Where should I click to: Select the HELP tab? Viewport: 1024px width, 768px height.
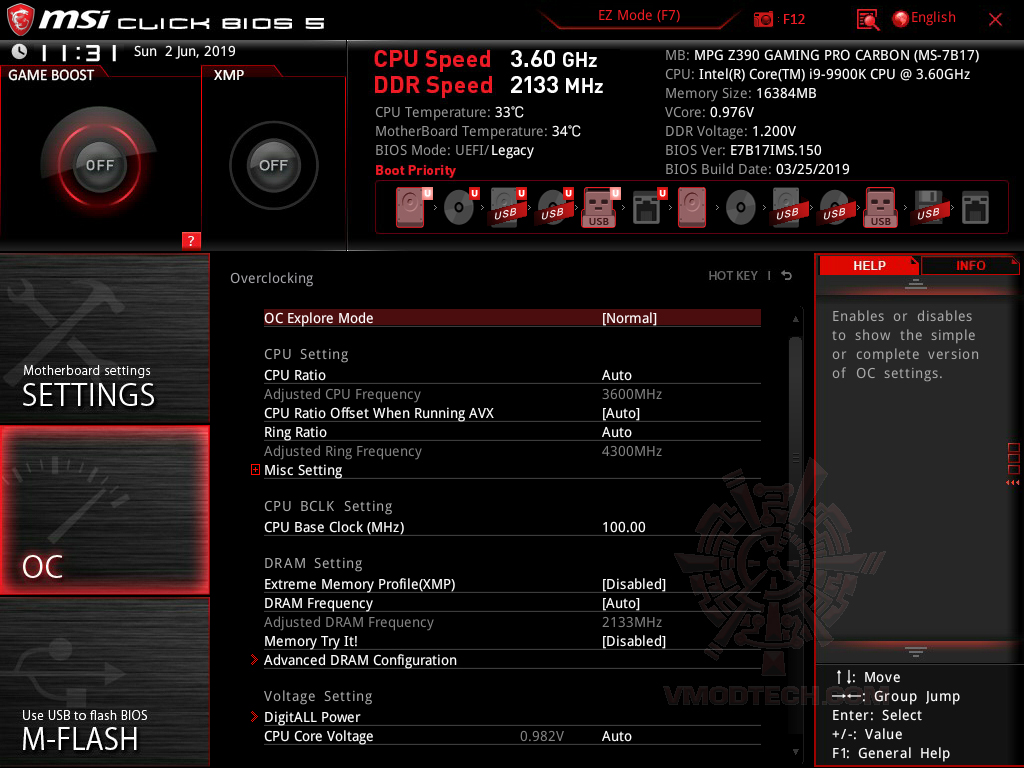(x=869, y=265)
